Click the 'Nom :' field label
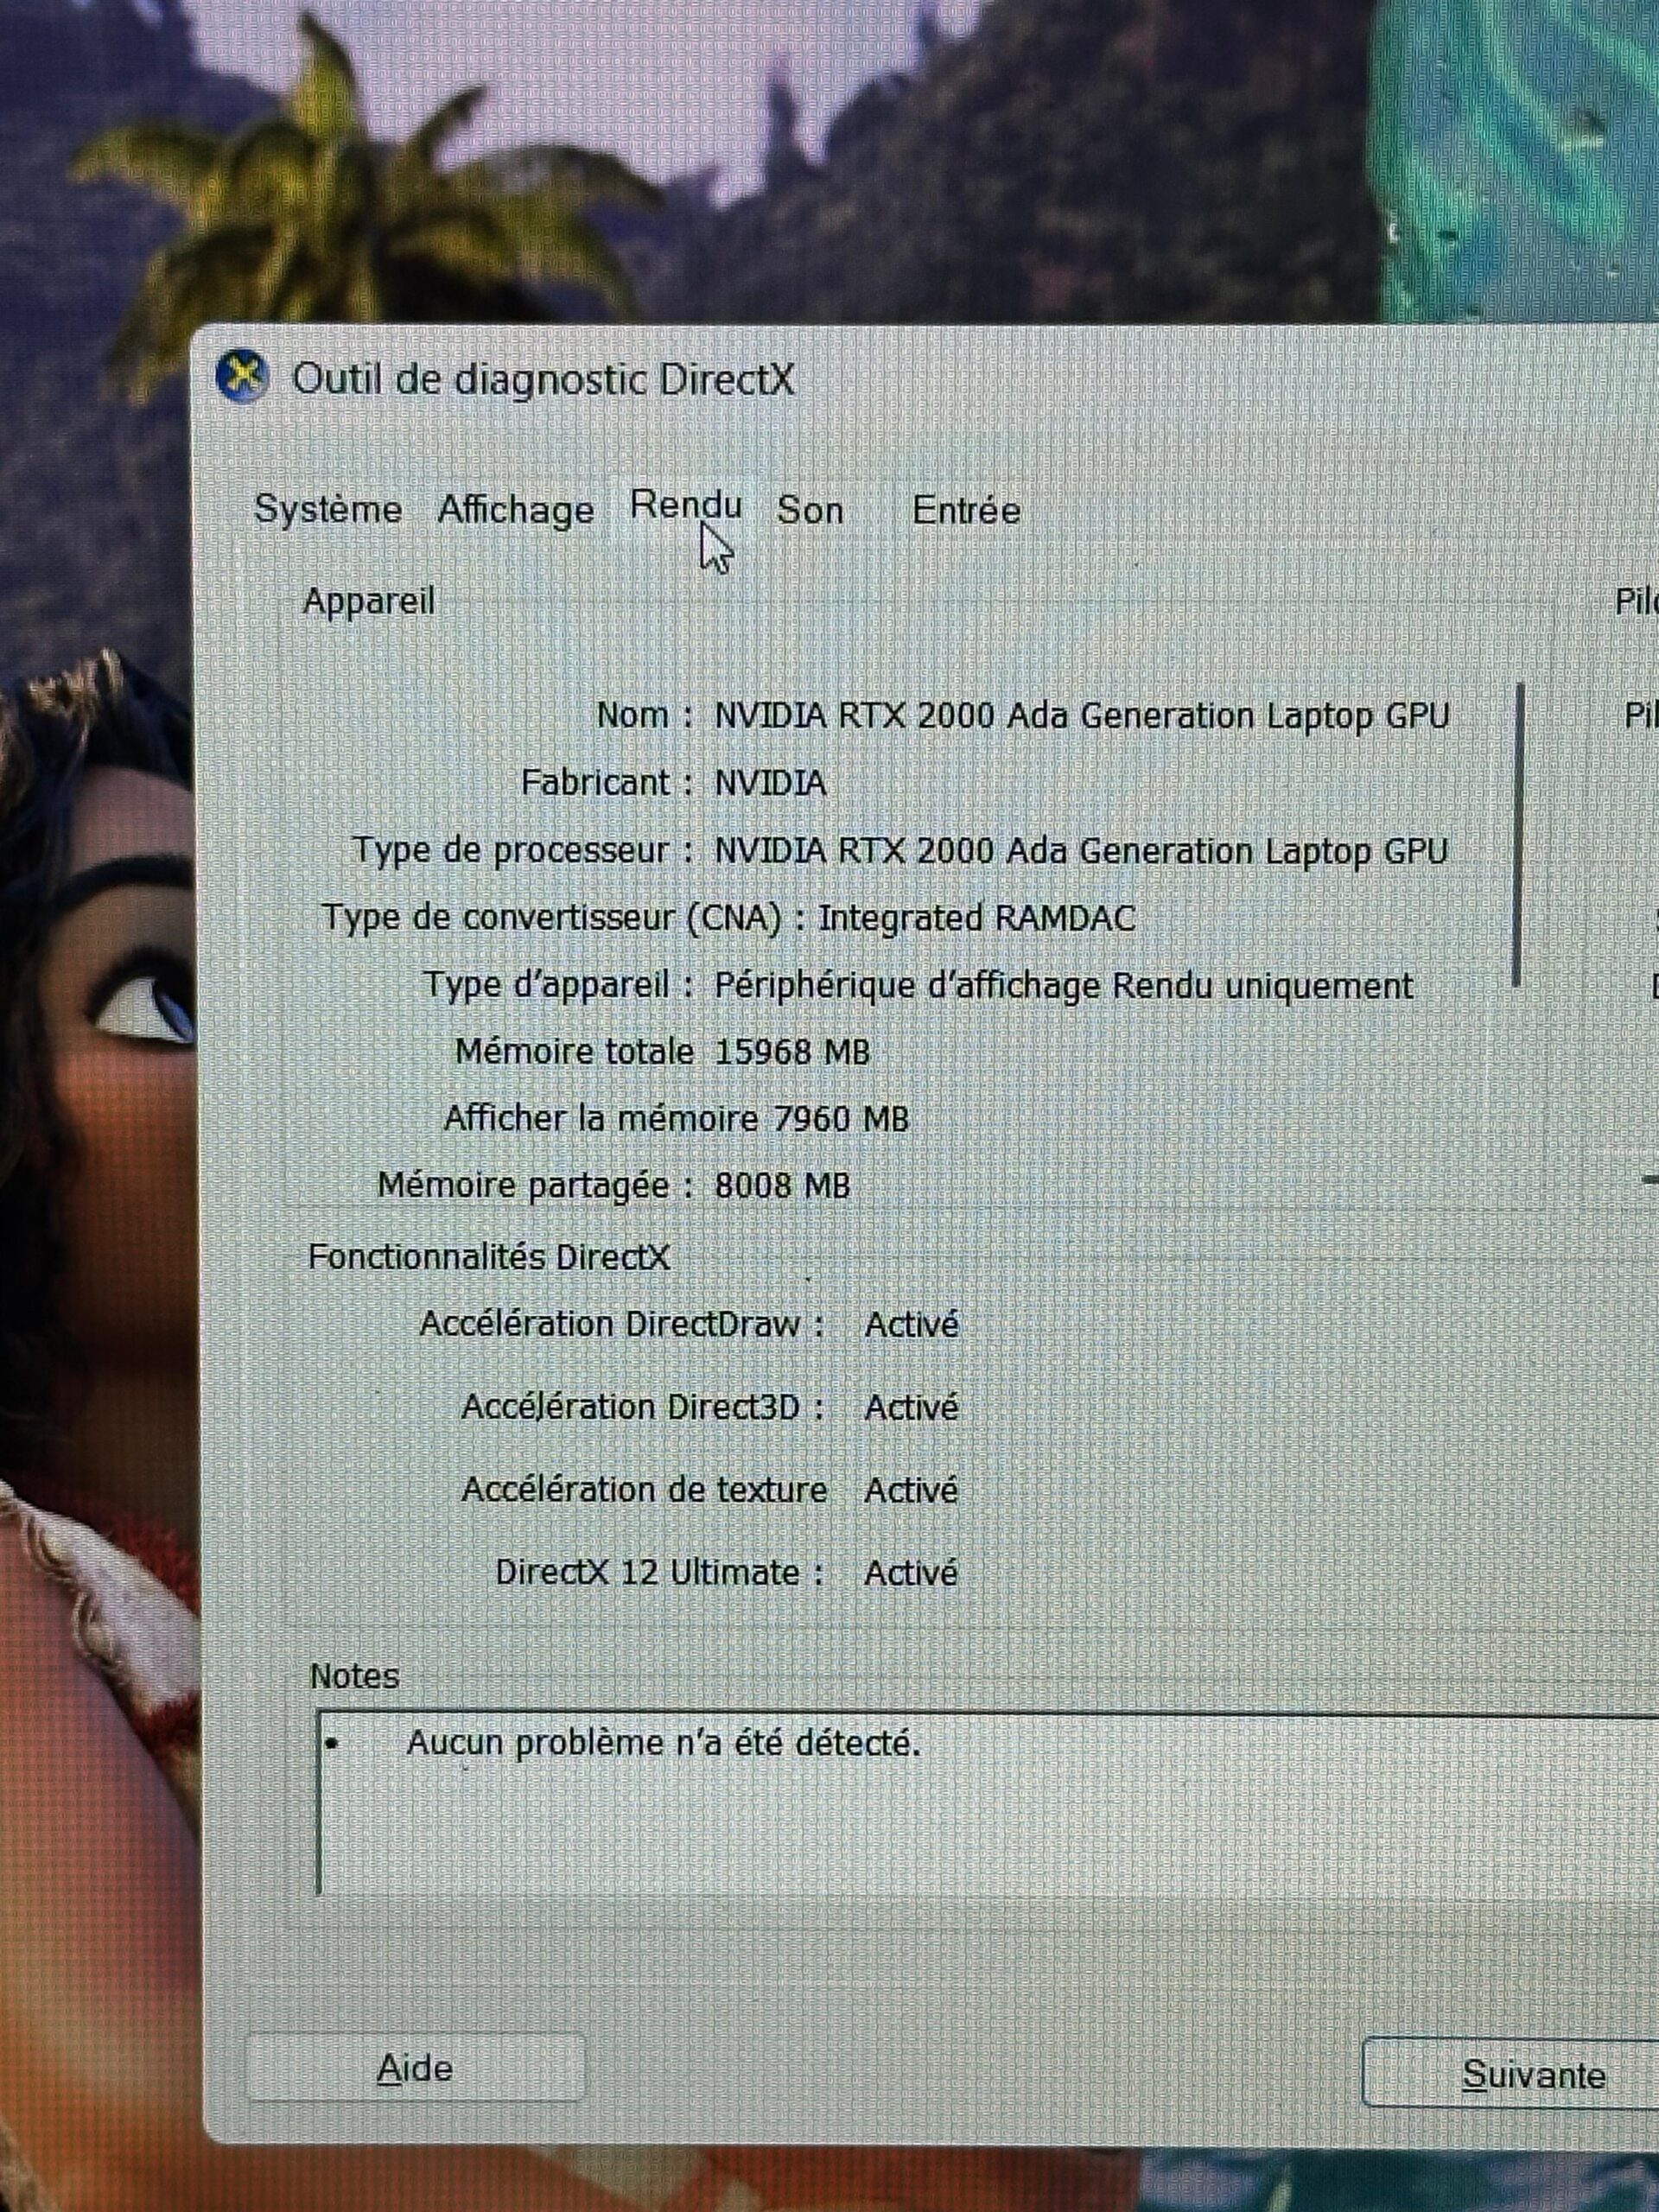The image size is (1659, 2212). 645,715
